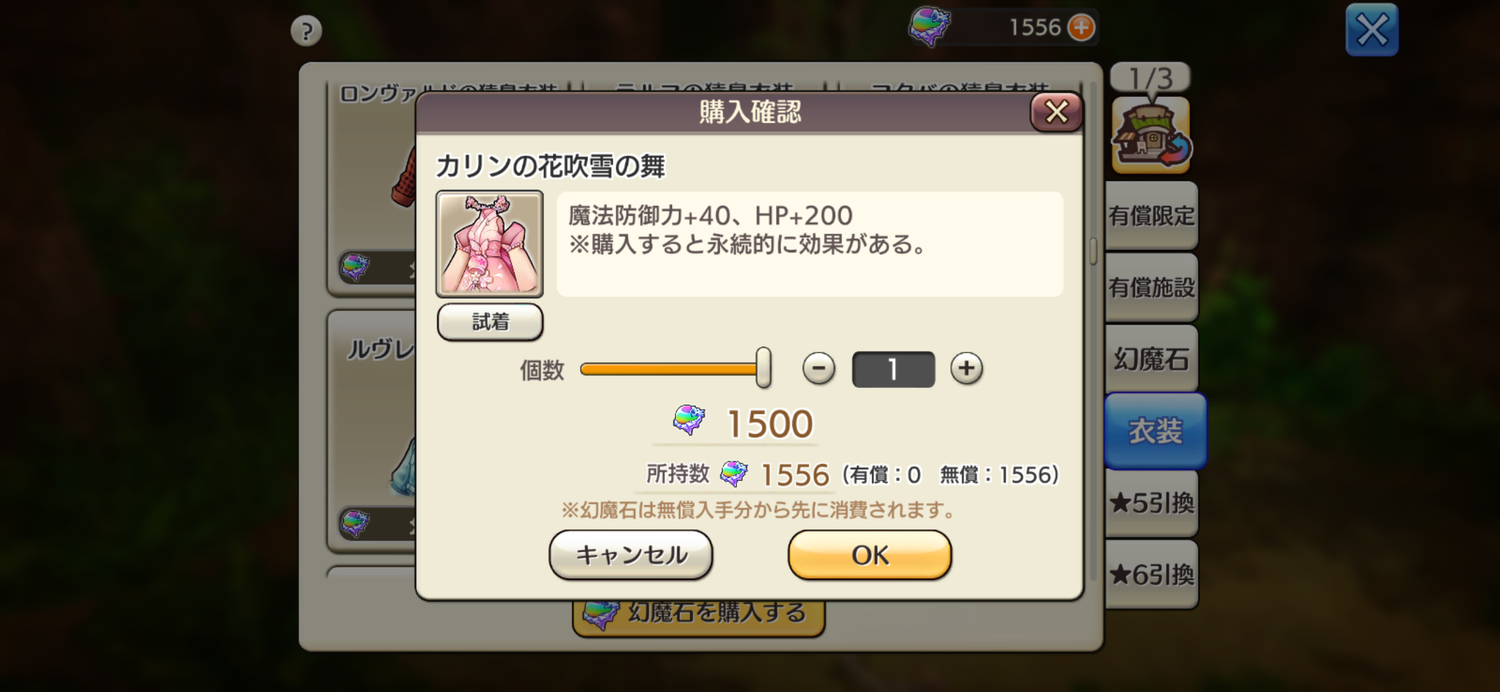Click the shop switch house icon
This screenshot has height=692, width=1500.
[x=1151, y=134]
